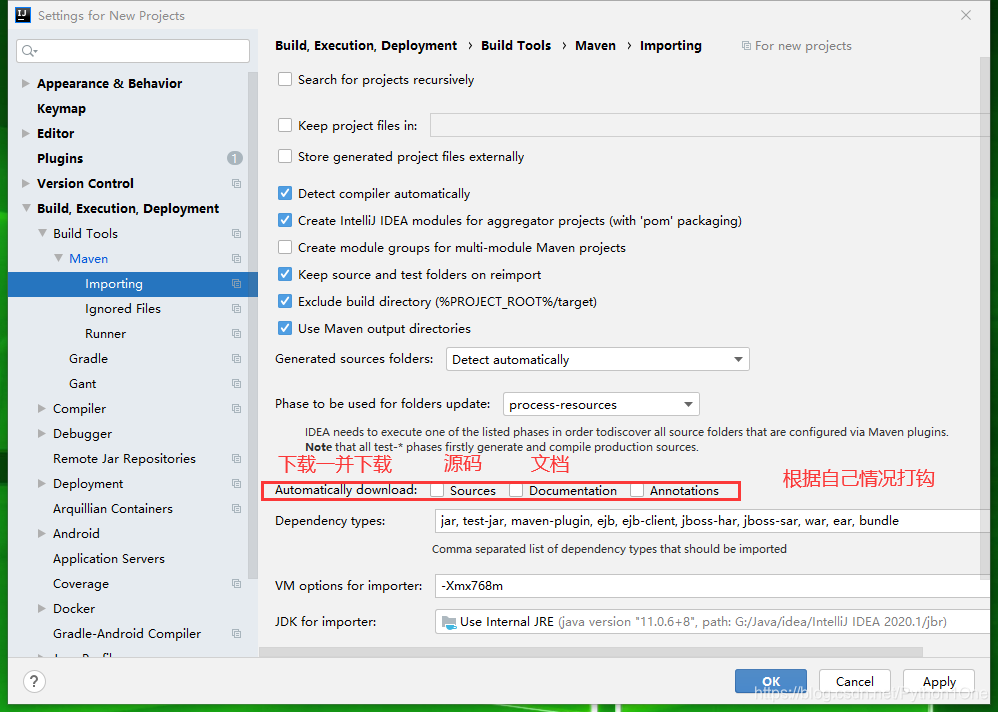998x712 pixels.
Task: Click project-level icon next to Build Tools
Action: [x=237, y=234]
